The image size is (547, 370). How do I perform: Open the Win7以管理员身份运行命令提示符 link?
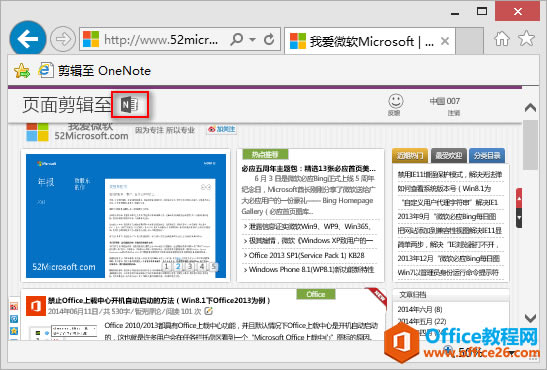point(448,272)
